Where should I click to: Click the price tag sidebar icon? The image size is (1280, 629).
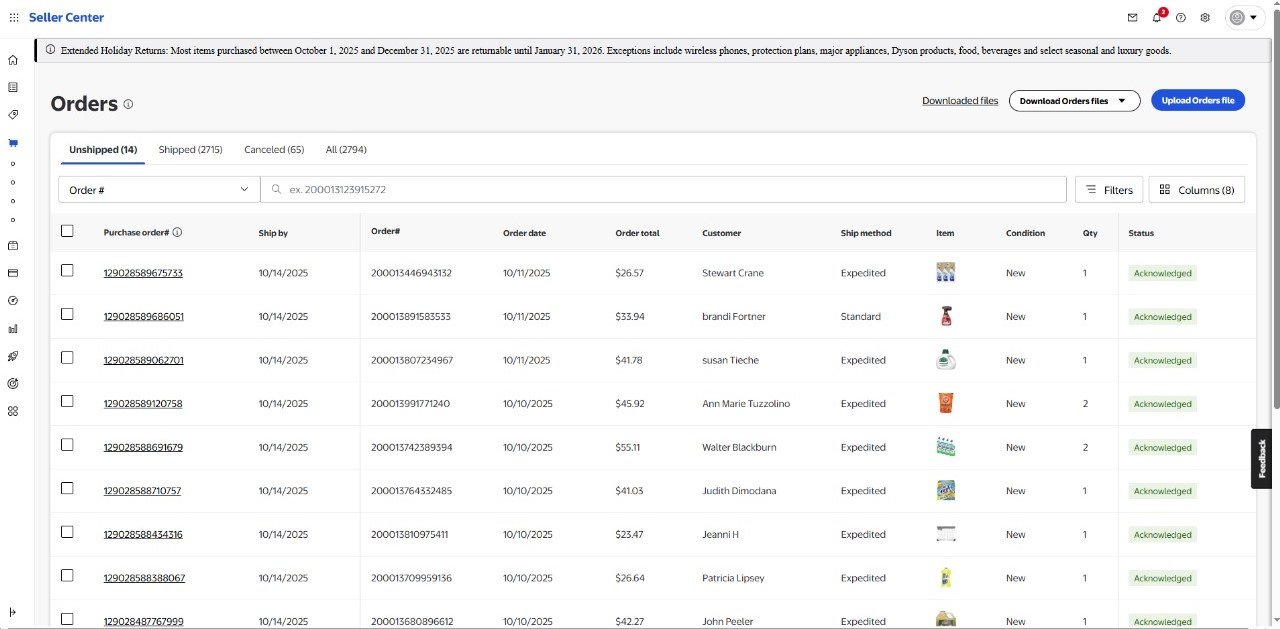(13, 115)
